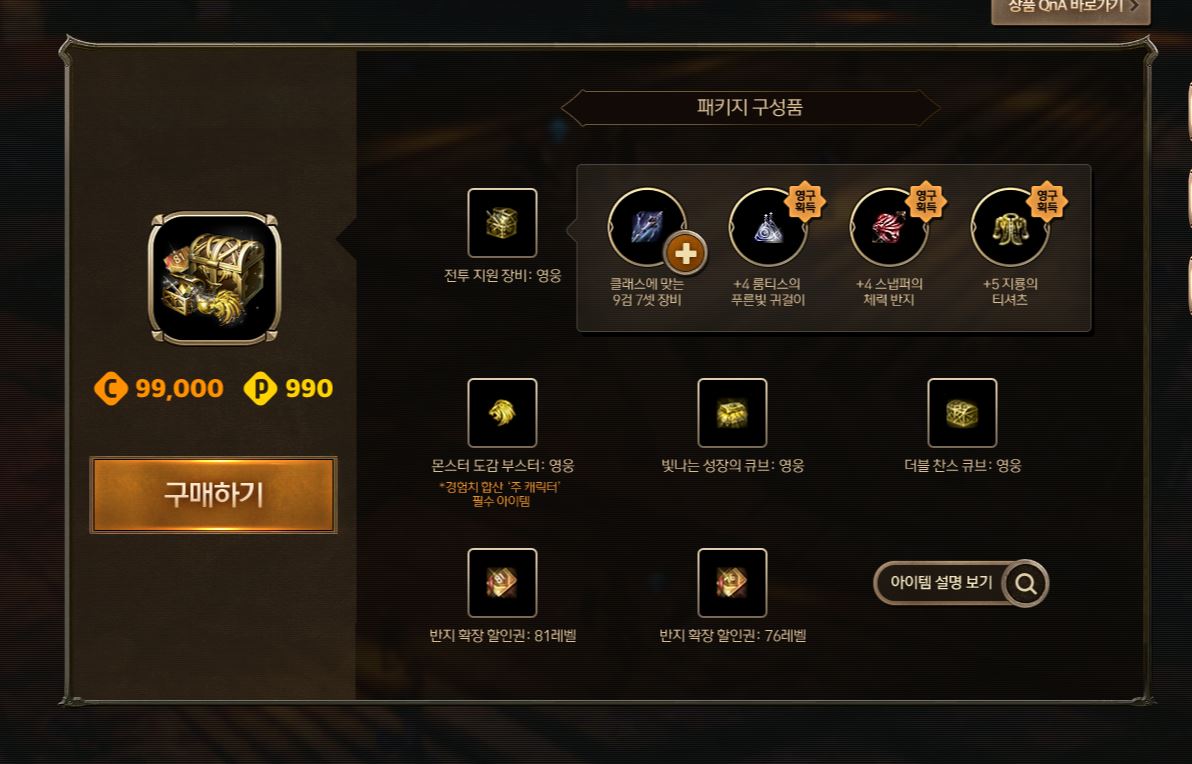Click the 영구 획득 badge on the earring

(x=805, y=201)
